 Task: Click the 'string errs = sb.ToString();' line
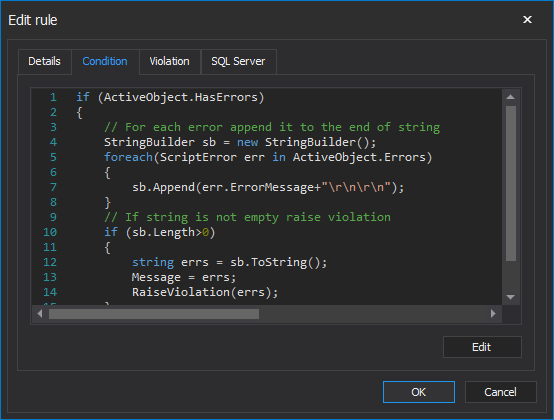[x=230, y=262]
